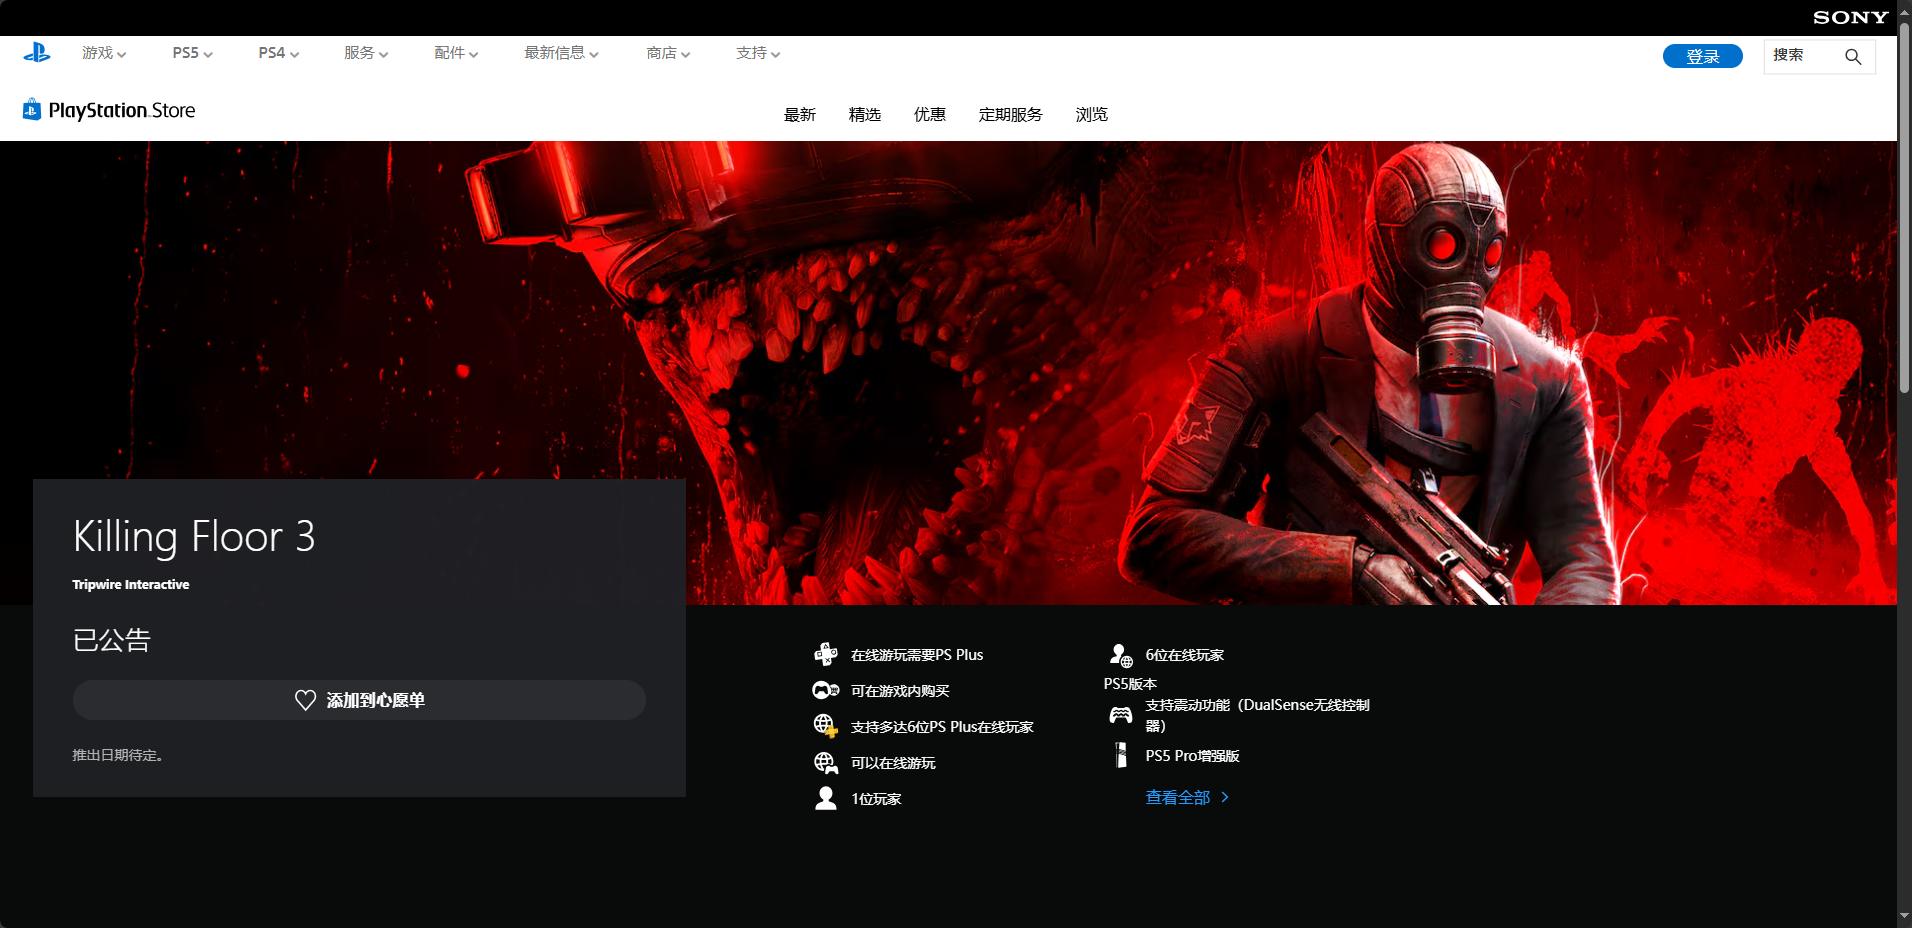The image size is (1912, 928).
Task: Focus the 搜索 search input field
Action: [1804, 56]
